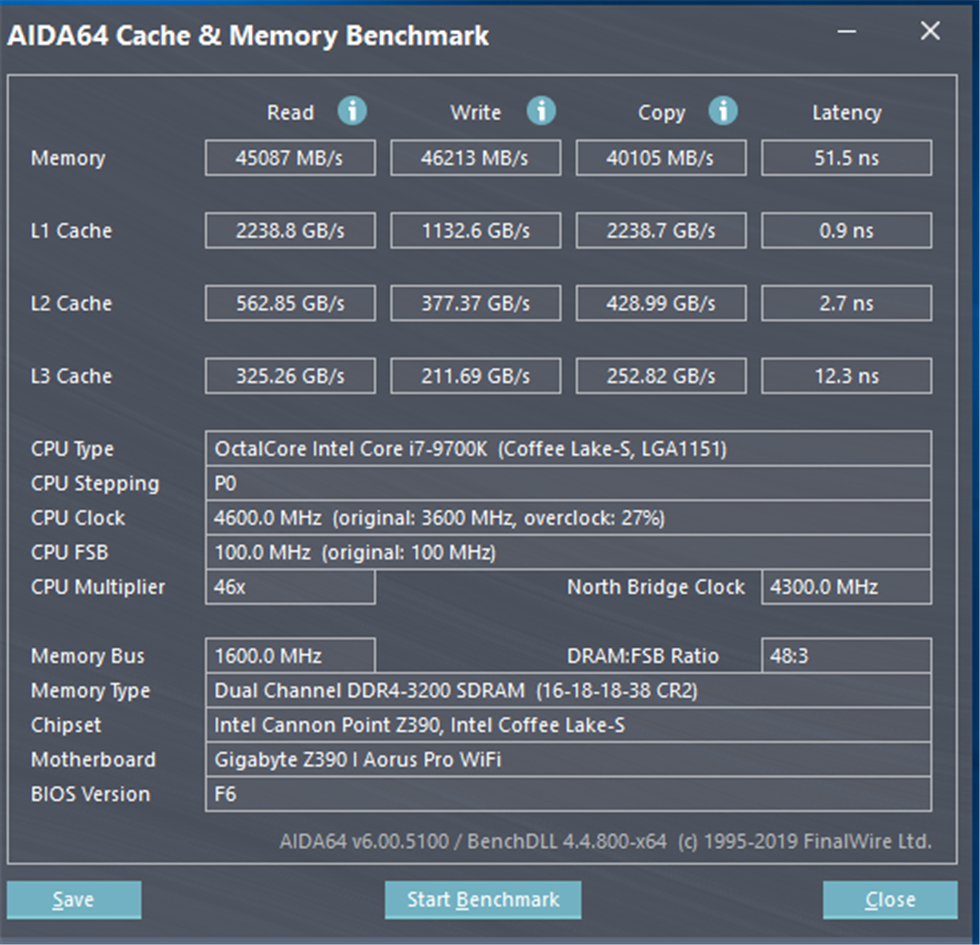Click the CPU FSB 100.0 MHz field

click(x=568, y=552)
